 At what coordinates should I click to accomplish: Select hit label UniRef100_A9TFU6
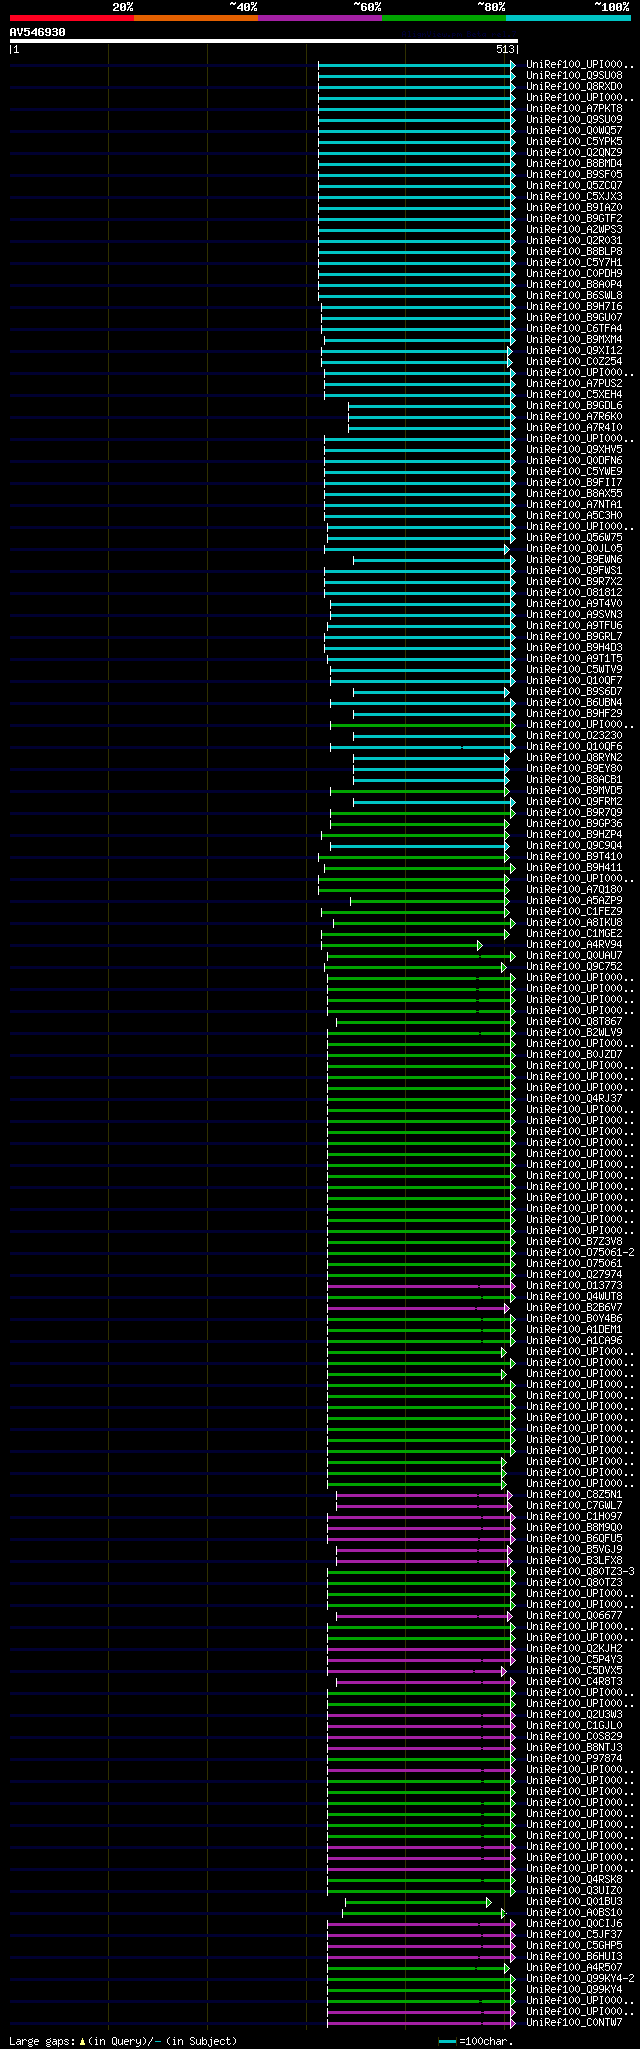574,626
